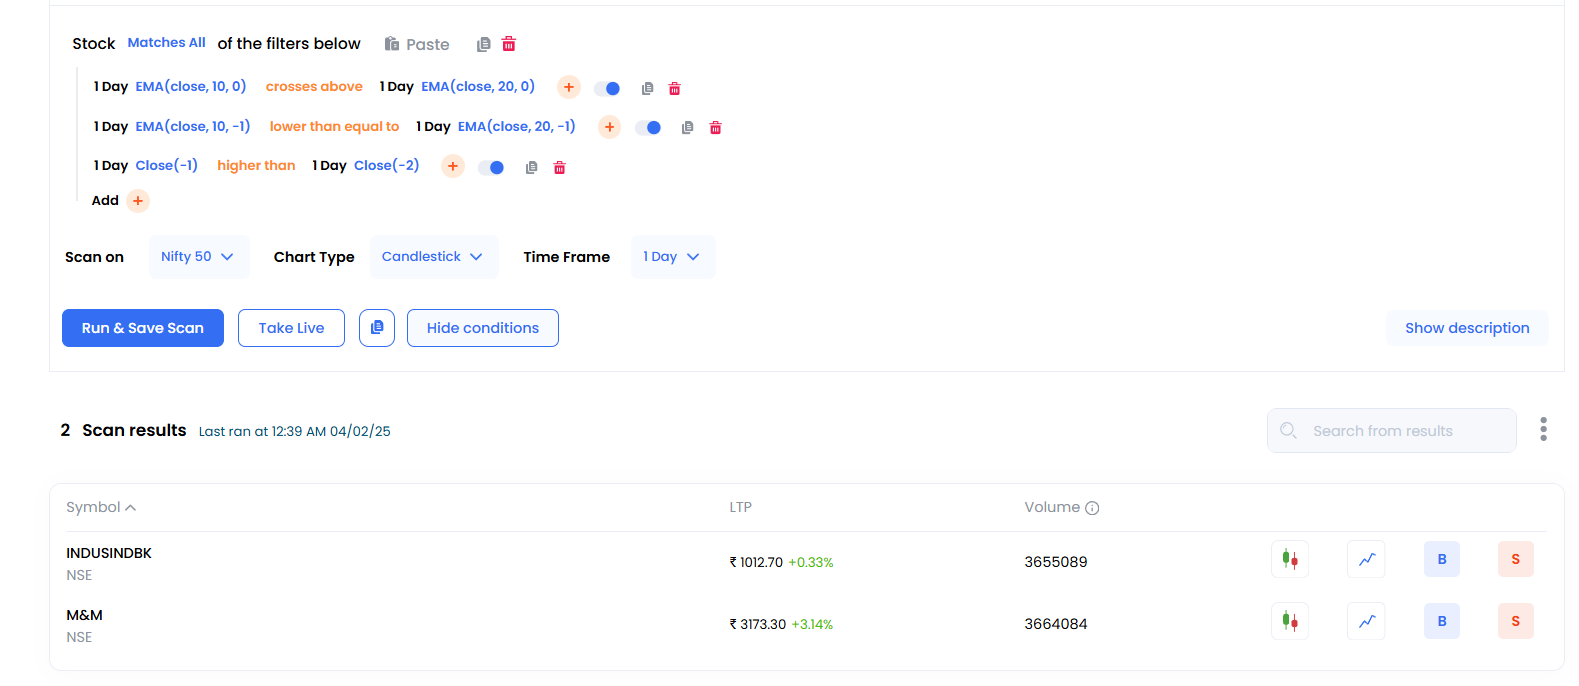
Task: Open the Chart Type Candlestick dropdown
Action: point(434,257)
